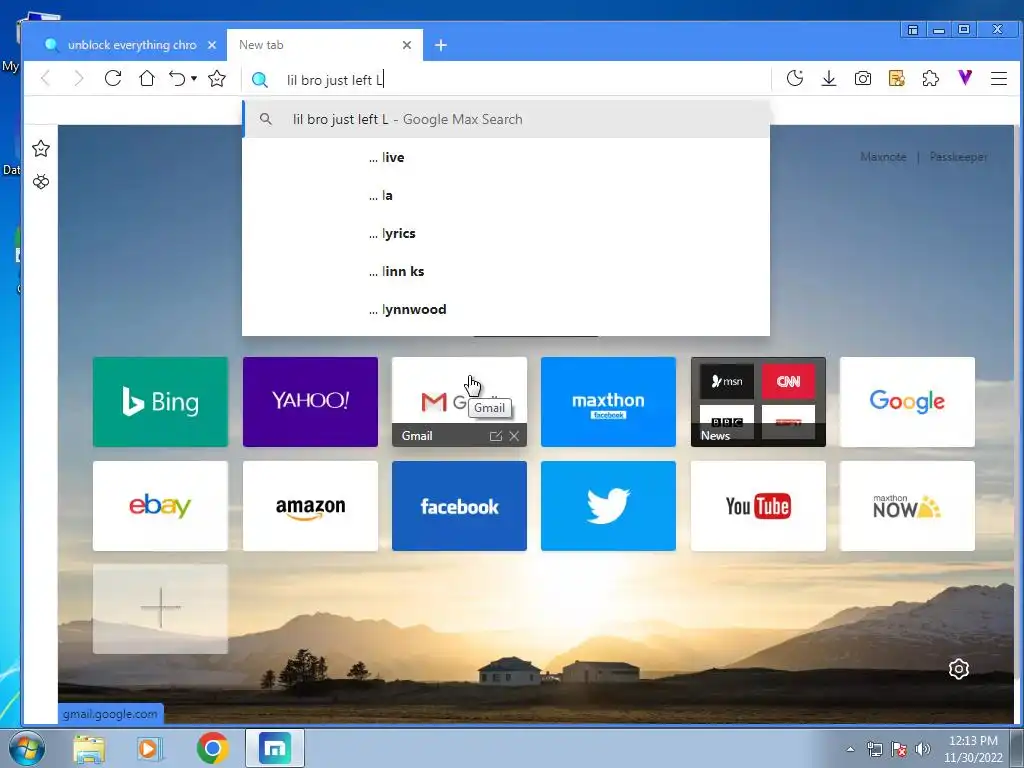Open the Google quick access tile

(907, 402)
